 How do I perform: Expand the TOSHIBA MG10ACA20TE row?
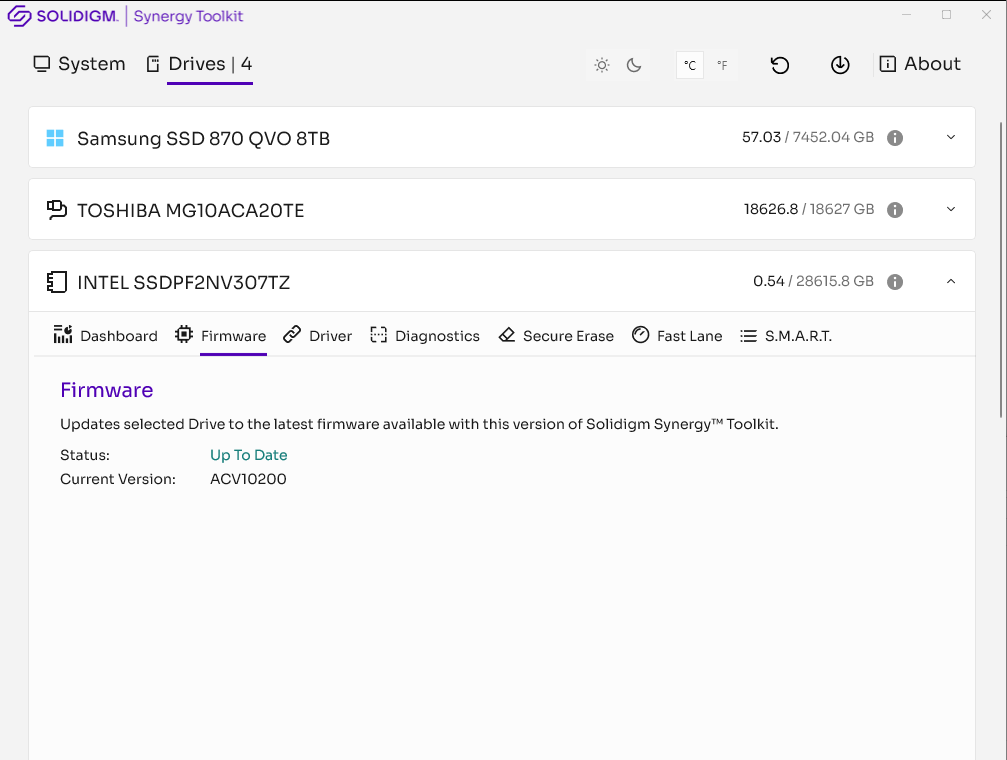click(951, 209)
